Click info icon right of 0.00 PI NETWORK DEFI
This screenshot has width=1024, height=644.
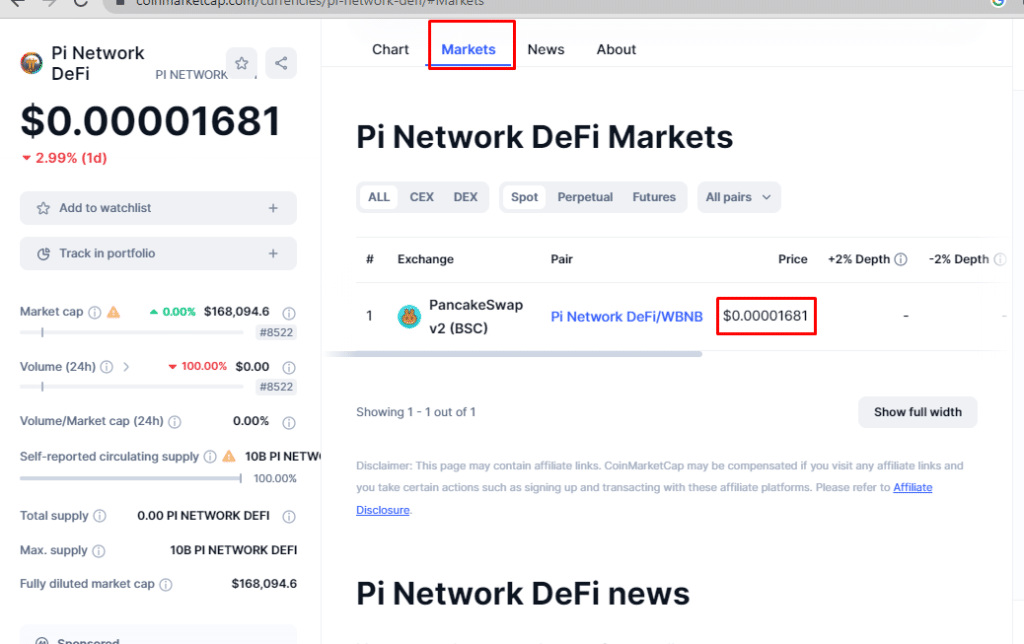289,517
